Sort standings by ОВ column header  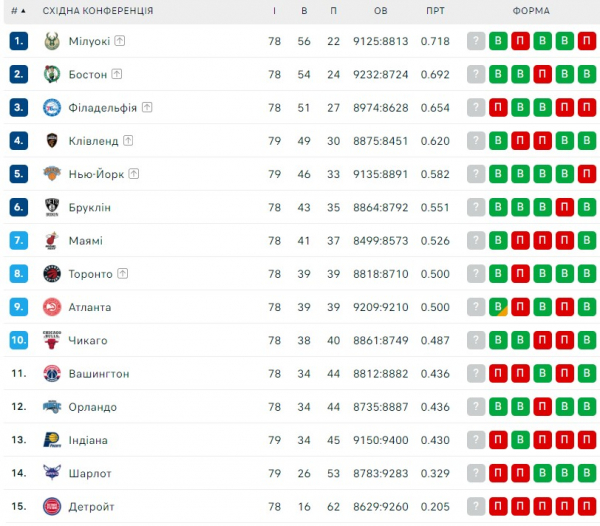coord(381,10)
